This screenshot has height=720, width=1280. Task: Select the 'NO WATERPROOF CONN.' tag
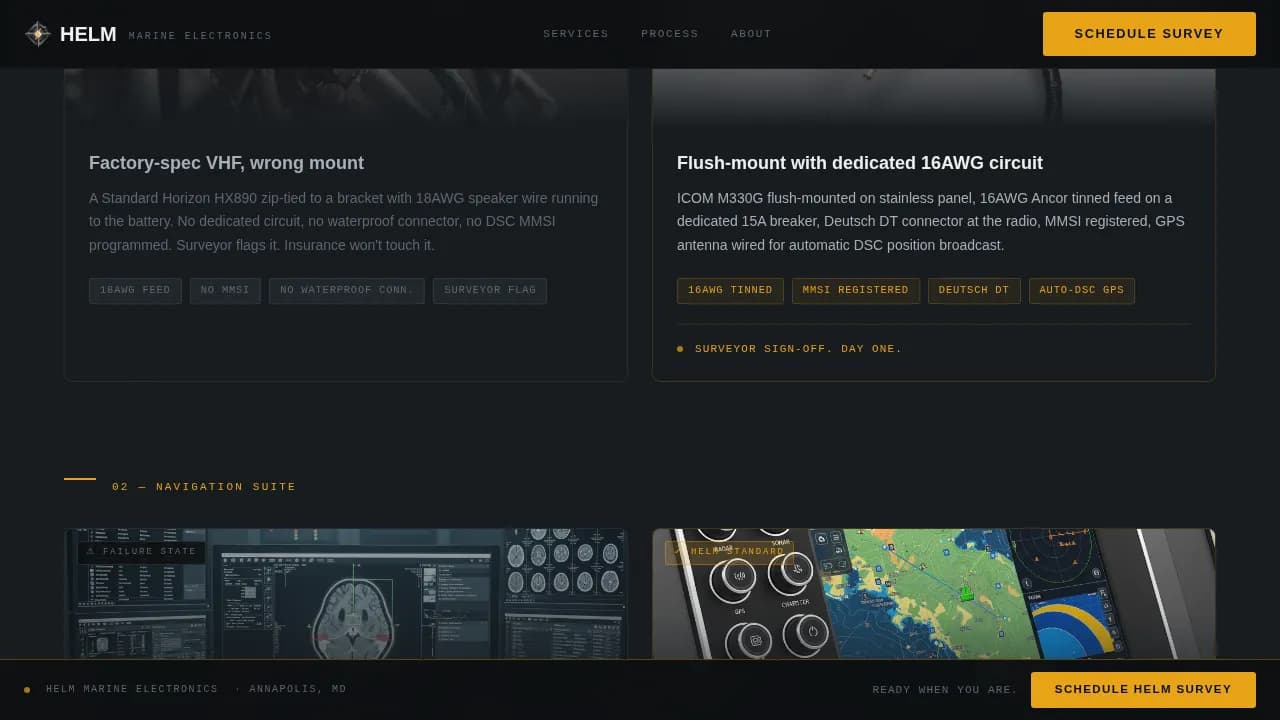[x=347, y=291]
